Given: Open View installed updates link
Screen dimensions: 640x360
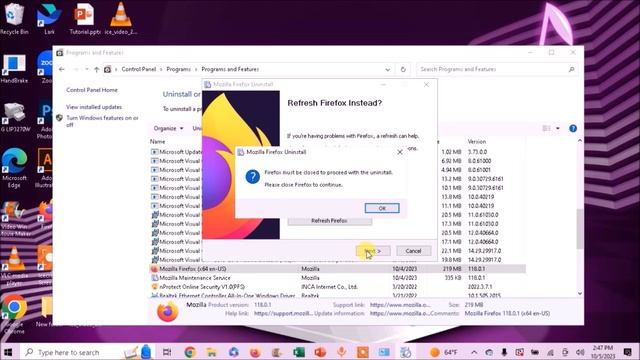Looking at the screenshot, I should (x=94, y=107).
